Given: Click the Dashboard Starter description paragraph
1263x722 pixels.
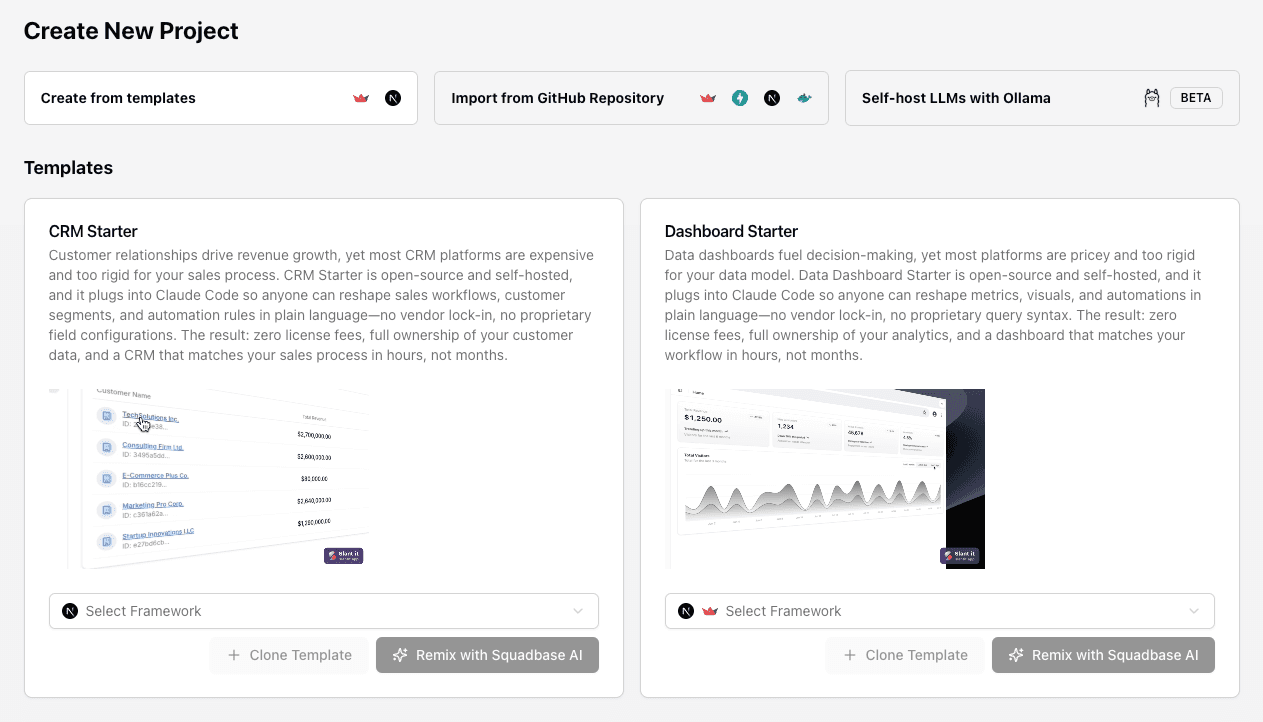Looking at the screenshot, I should 933,305.
